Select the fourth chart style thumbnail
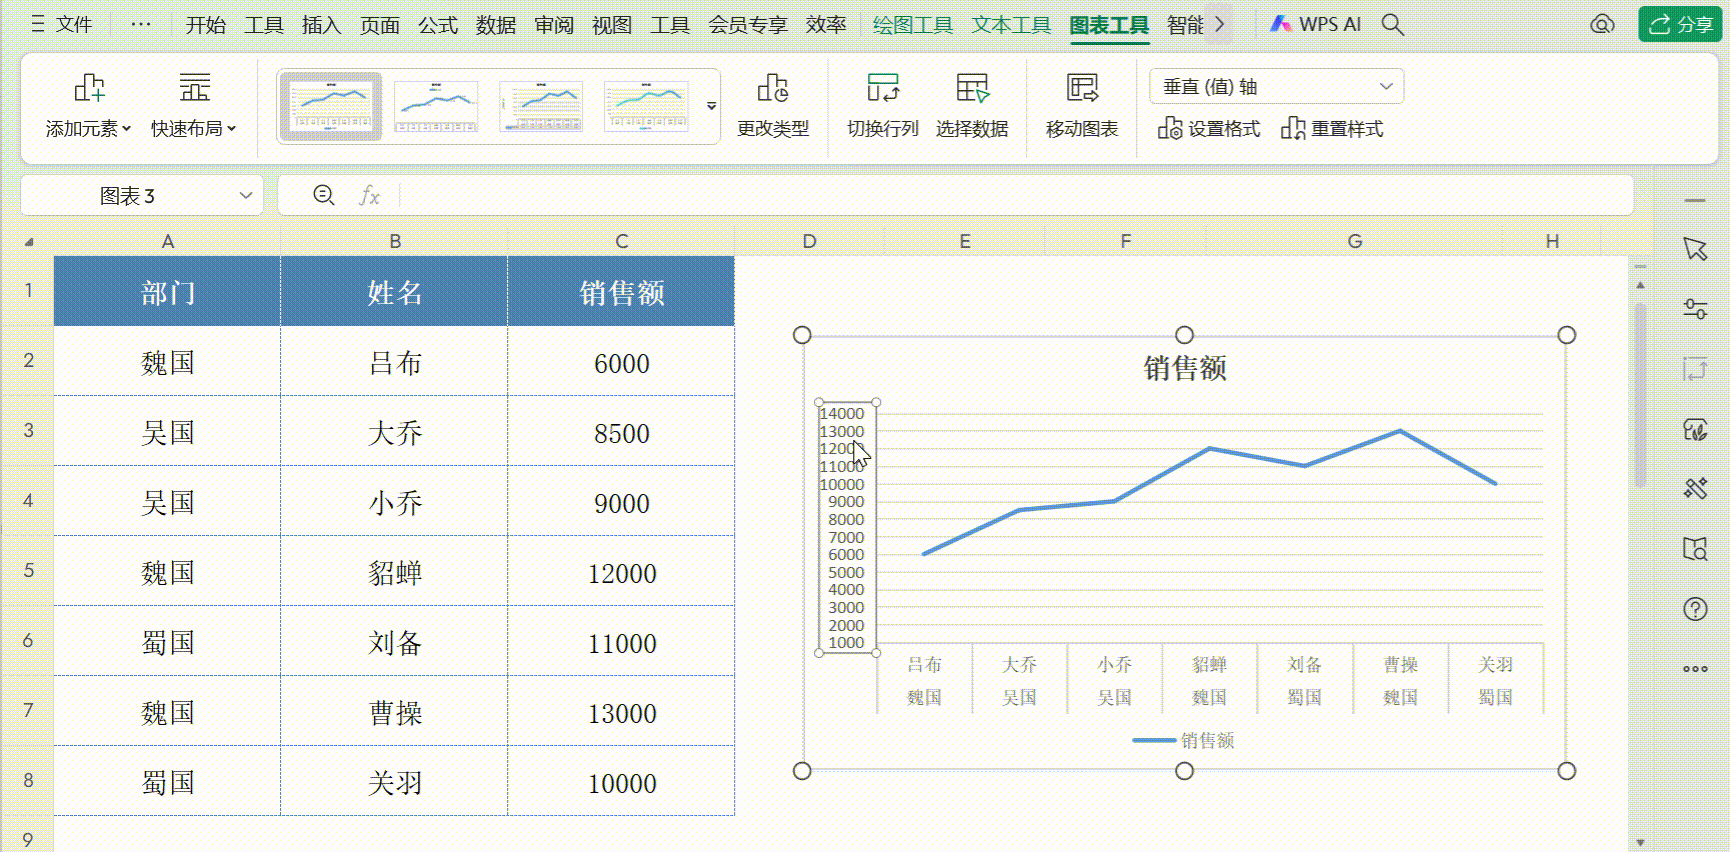The image size is (1730, 852). 646,106
